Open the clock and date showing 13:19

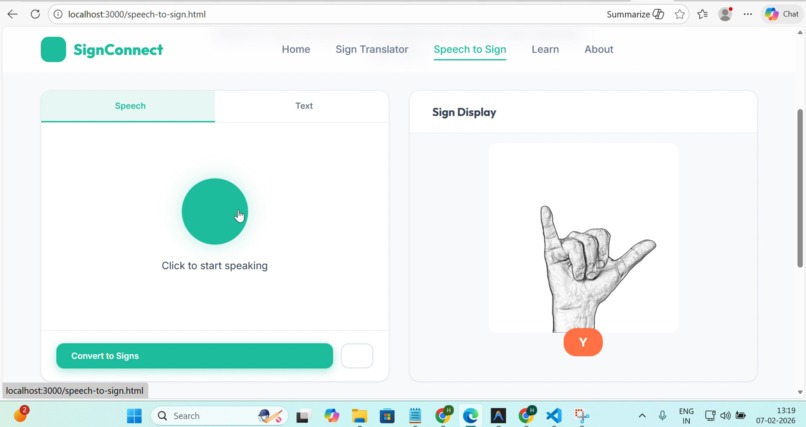pos(775,416)
